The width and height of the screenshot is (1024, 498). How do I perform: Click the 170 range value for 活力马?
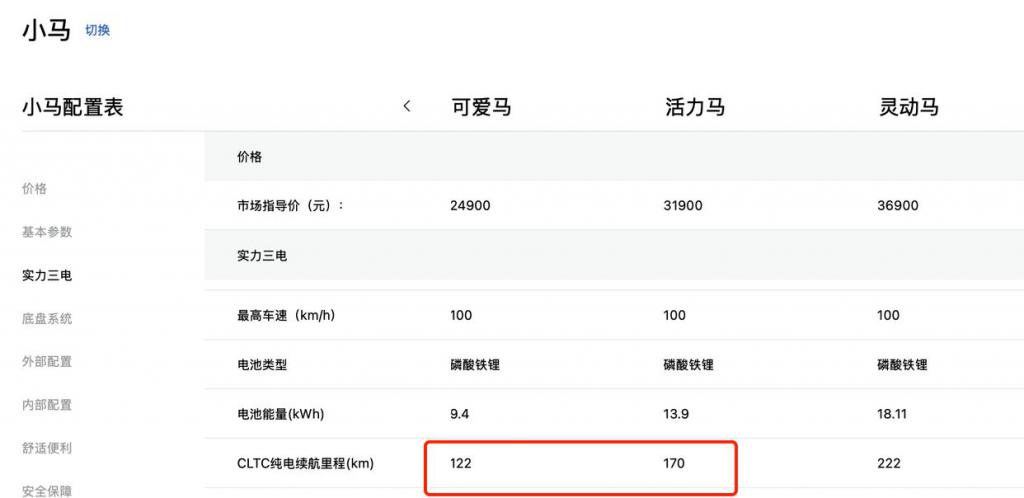(674, 463)
